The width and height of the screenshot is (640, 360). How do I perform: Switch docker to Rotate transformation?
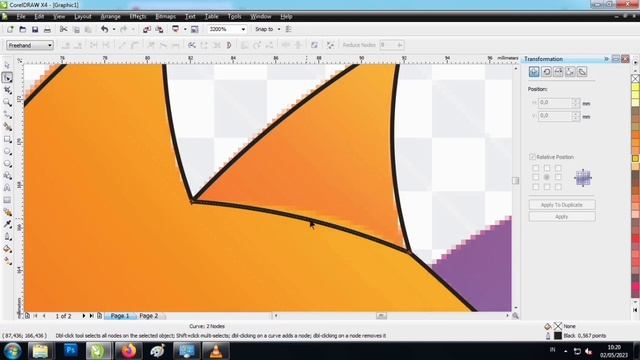coord(546,72)
